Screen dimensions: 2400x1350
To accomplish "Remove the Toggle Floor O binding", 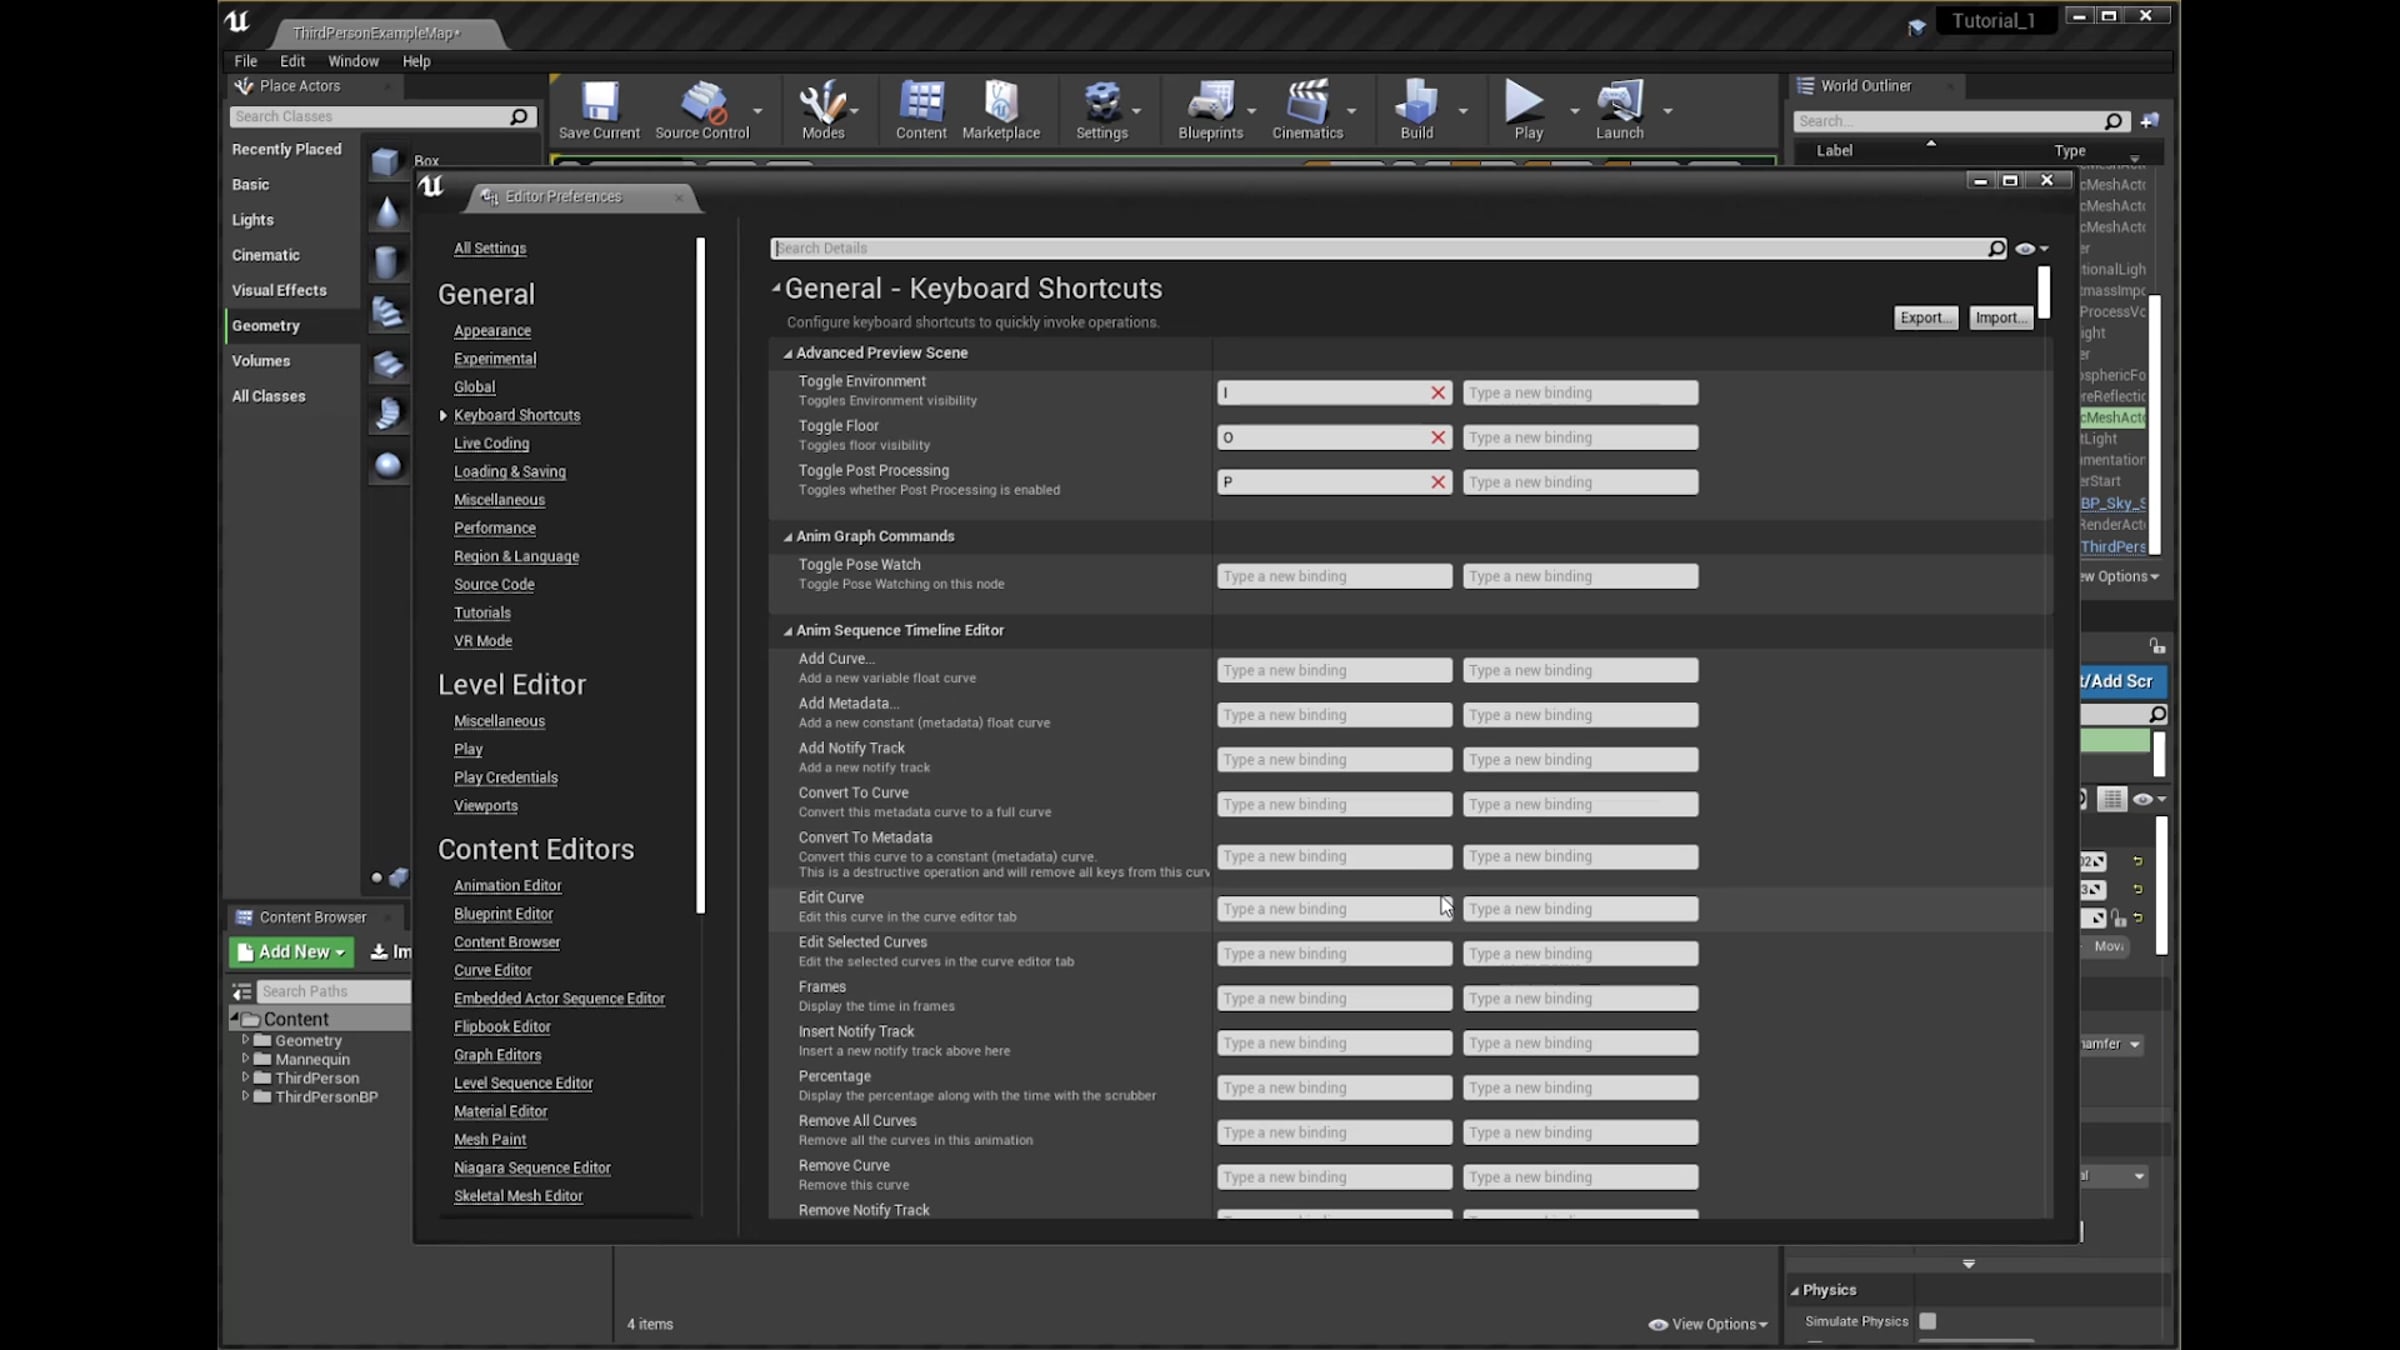I will (x=1437, y=437).
